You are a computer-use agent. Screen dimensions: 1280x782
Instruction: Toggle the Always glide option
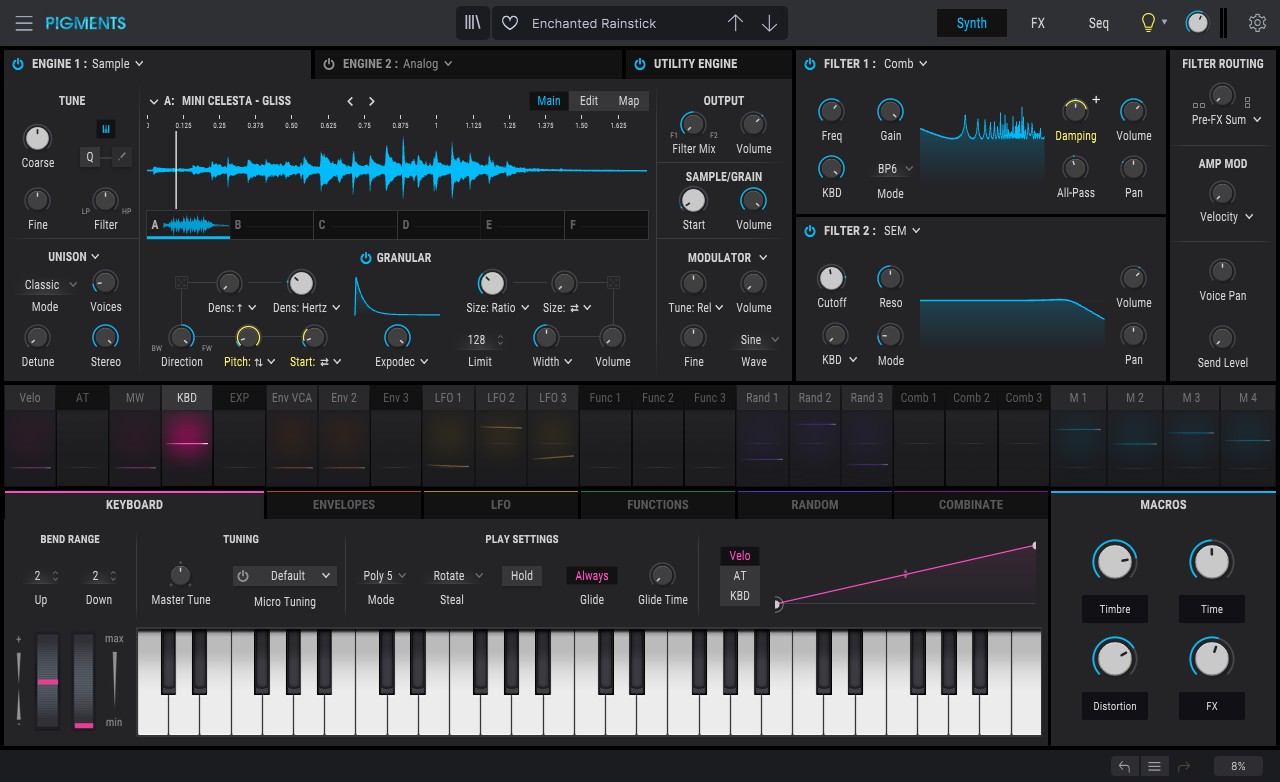click(592, 576)
